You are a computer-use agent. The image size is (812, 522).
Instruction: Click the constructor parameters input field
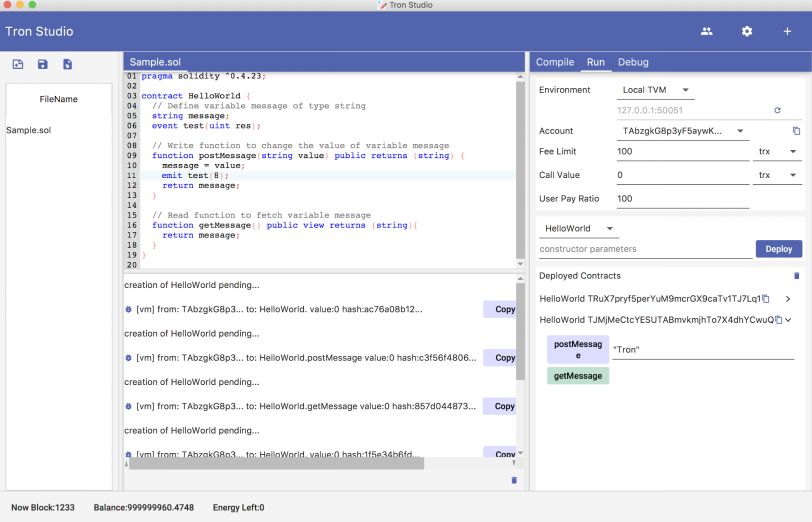645,249
